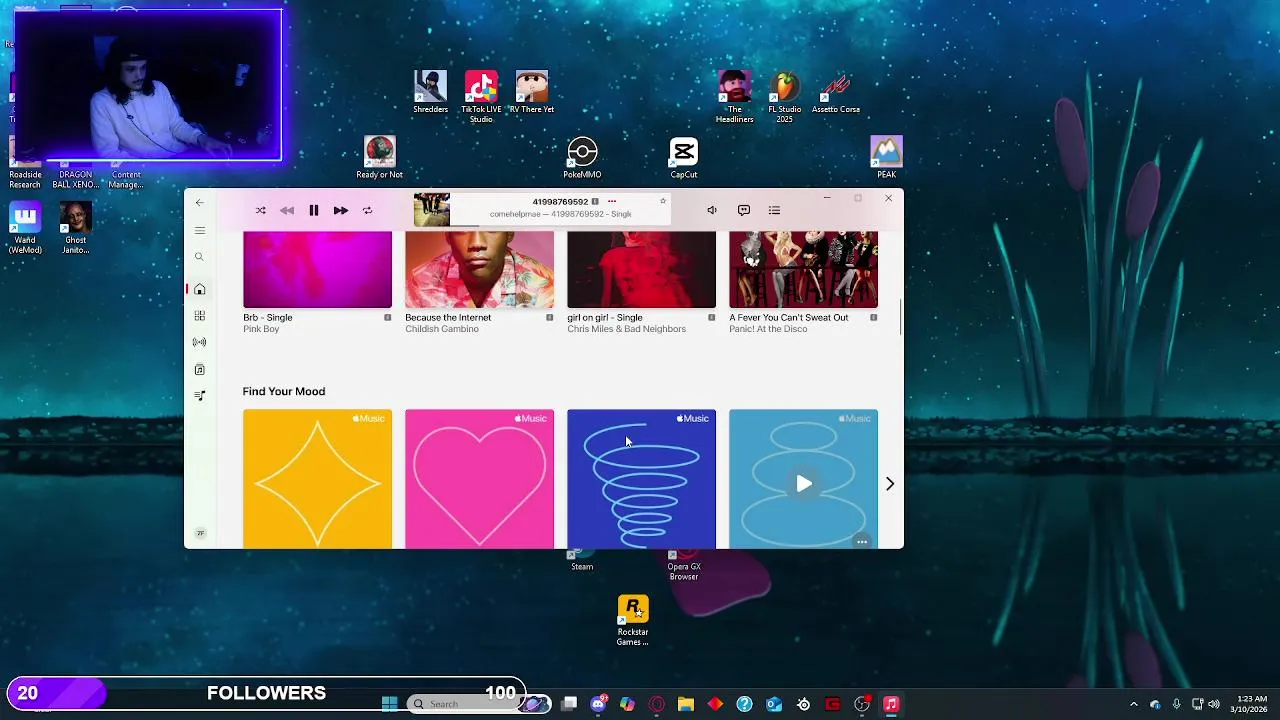Image resolution: width=1280 pixels, height=720 pixels.
Task: Toggle shuffle in Apple Music
Action: pos(261,211)
